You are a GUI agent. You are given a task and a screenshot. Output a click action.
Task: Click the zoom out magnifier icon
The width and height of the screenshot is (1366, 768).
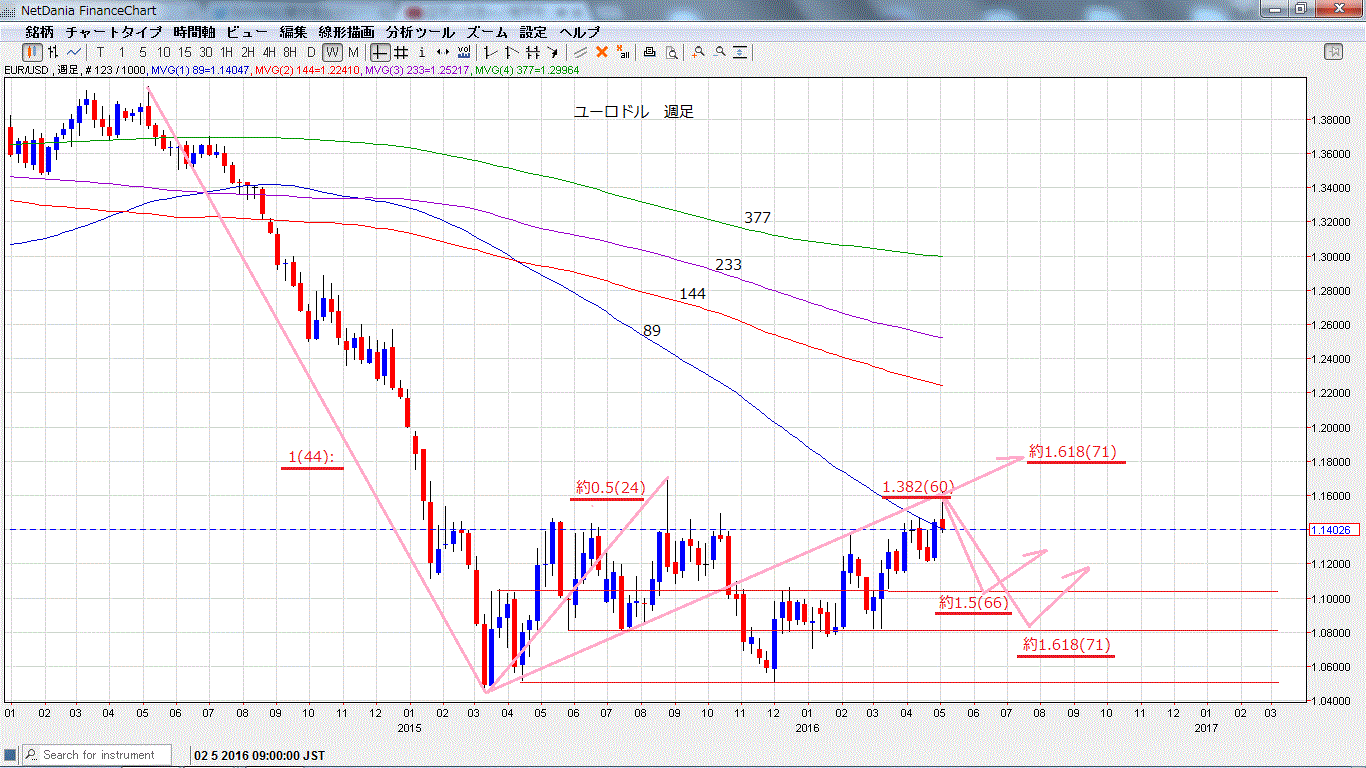[719, 51]
